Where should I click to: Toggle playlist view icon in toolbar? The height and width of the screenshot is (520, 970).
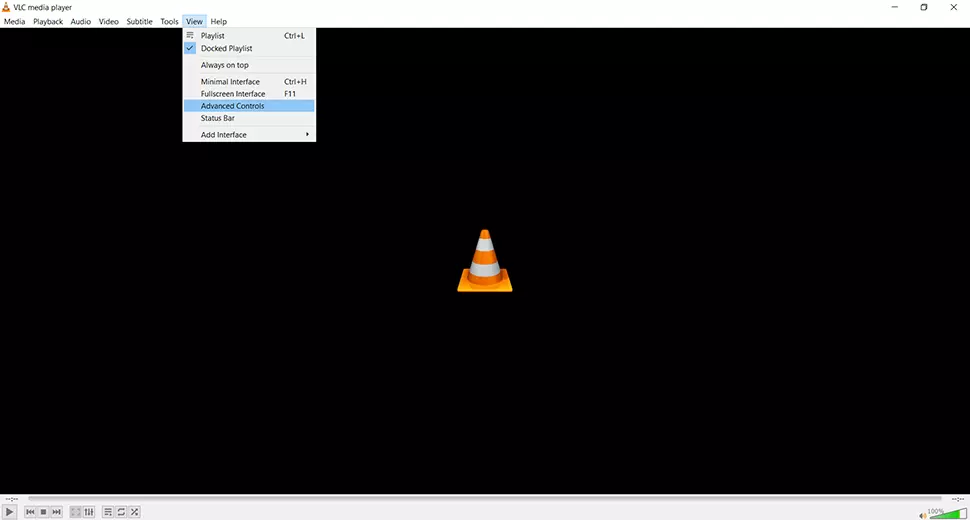pyautogui.click(x=108, y=512)
